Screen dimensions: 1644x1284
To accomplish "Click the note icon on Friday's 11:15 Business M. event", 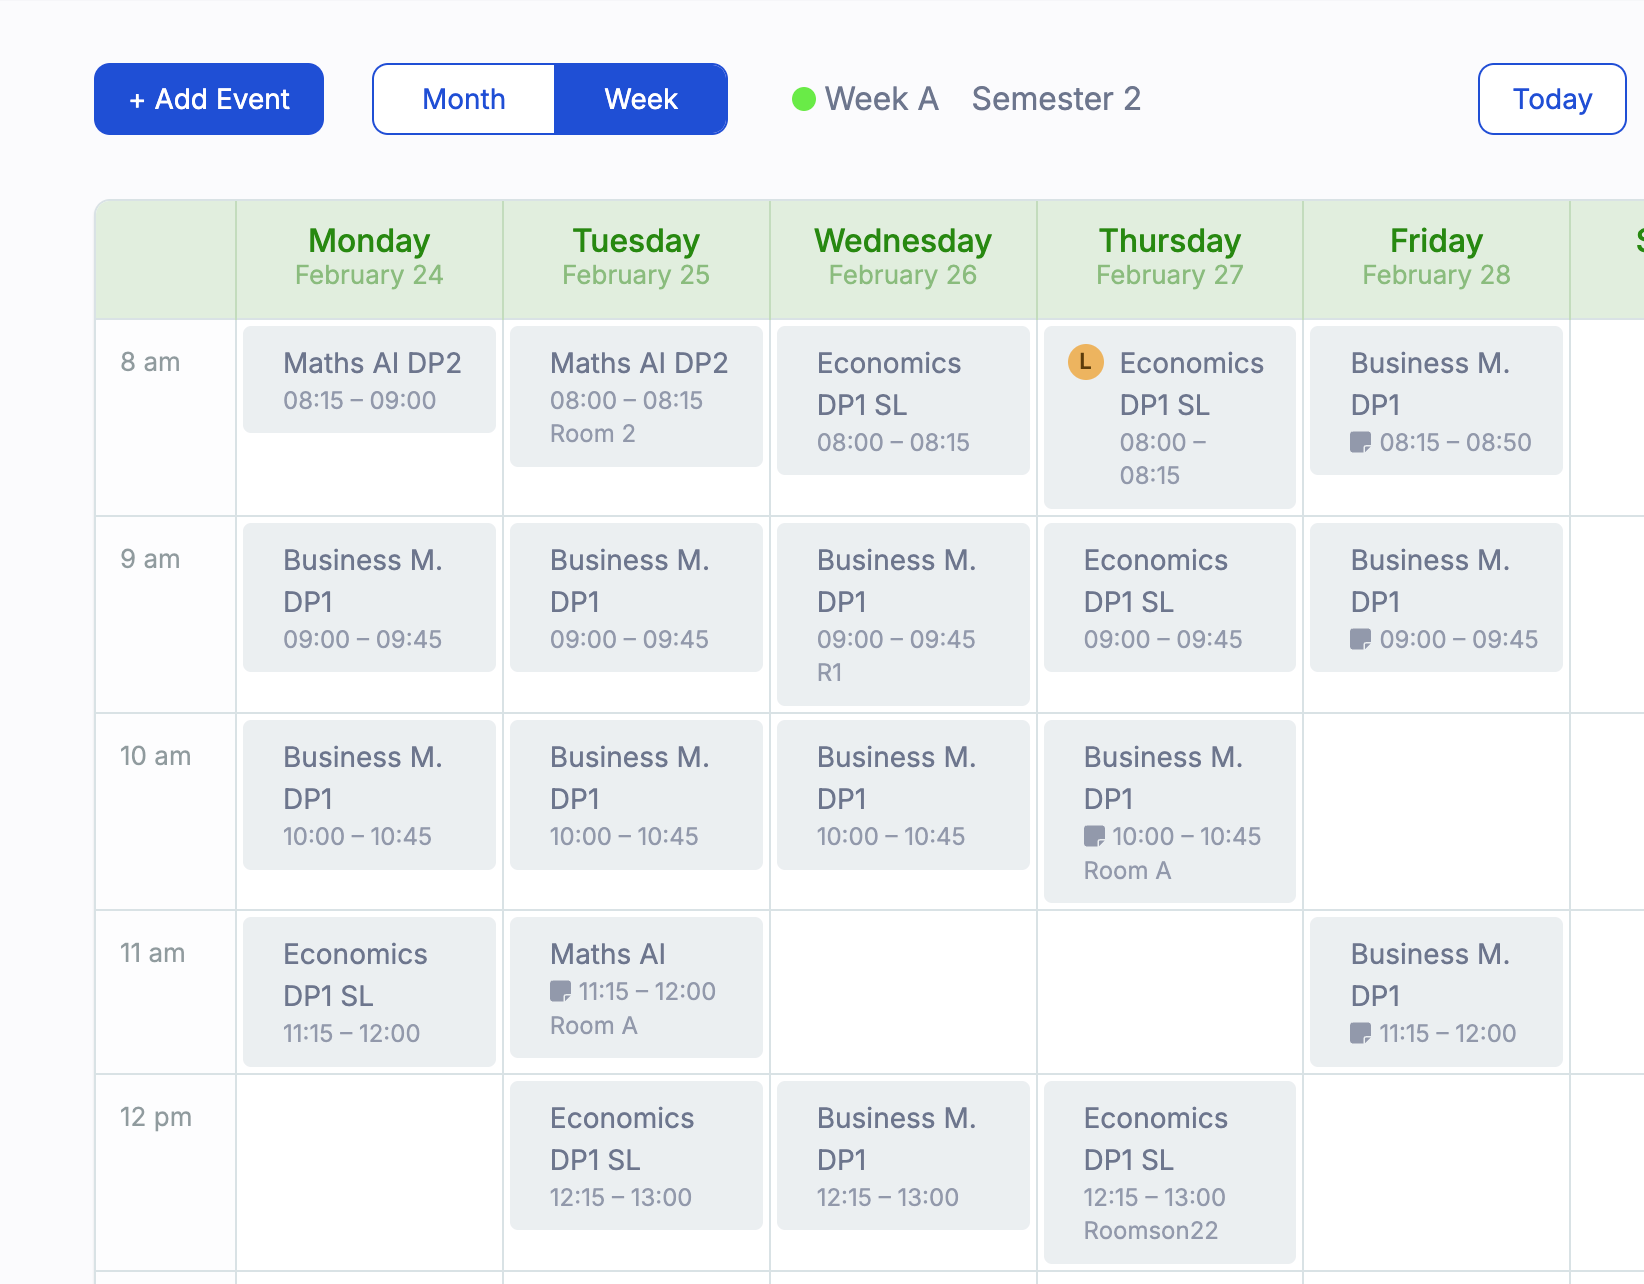I will pyautogui.click(x=1363, y=1034).
